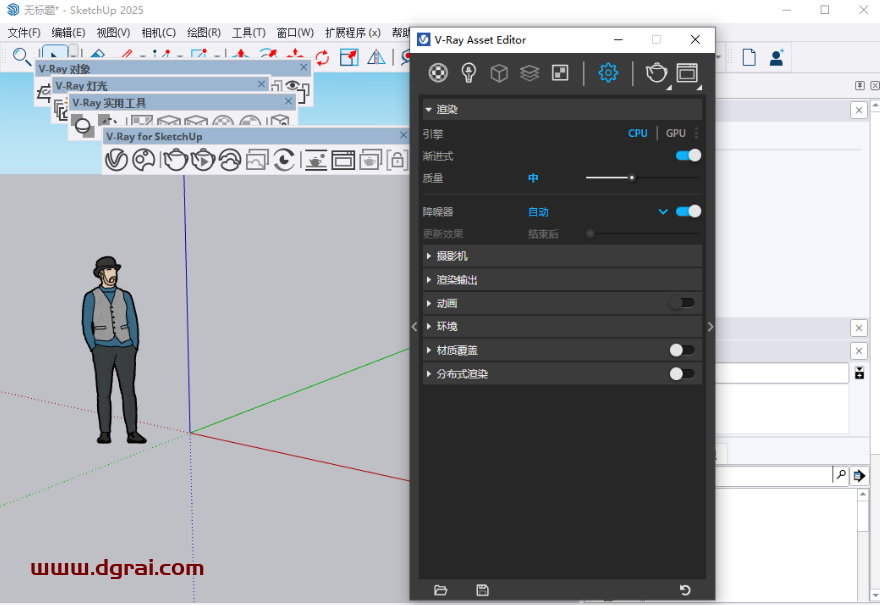Open the Geometry cube tab in Asset Editor
Screen dimensions: 880x605
point(499,73)
